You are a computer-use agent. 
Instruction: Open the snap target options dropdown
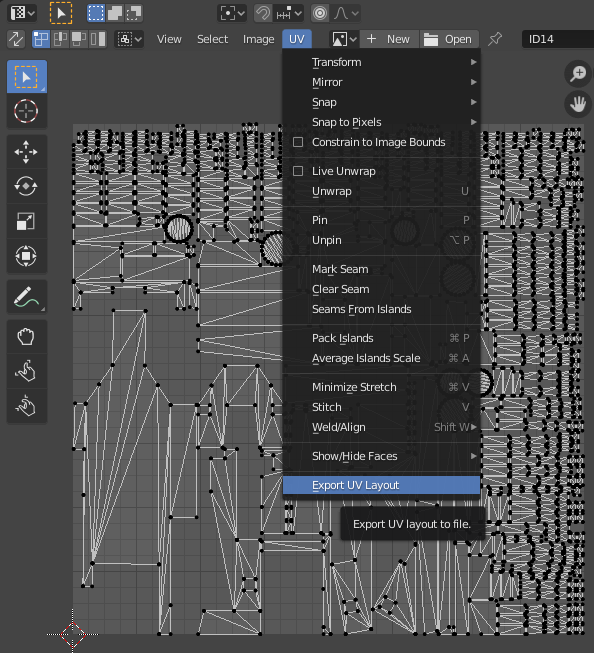(x=289, y=13)
